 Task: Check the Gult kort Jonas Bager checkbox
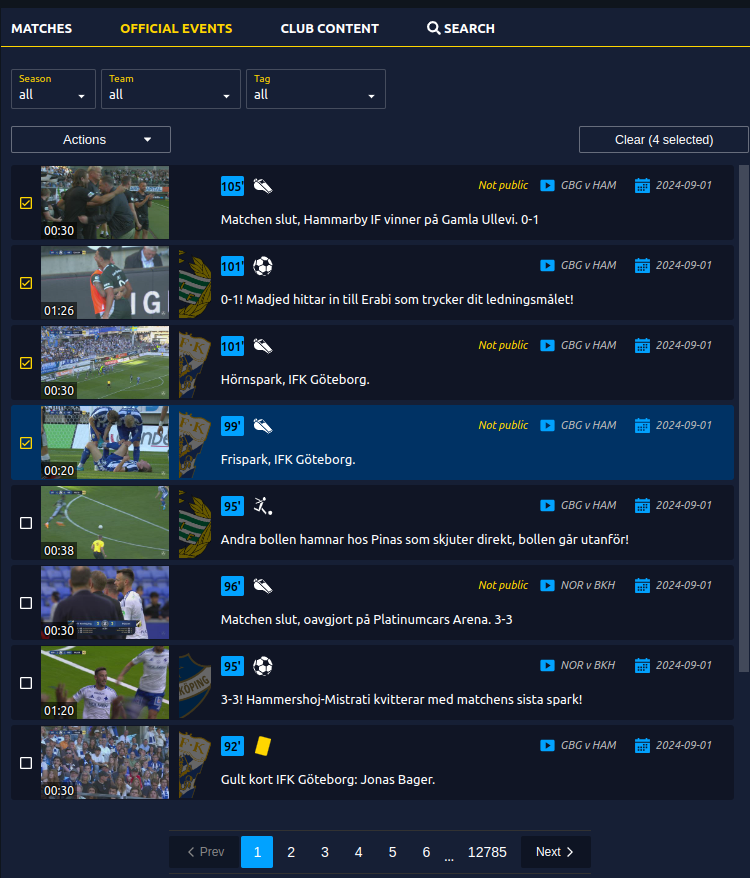point(26,763)
